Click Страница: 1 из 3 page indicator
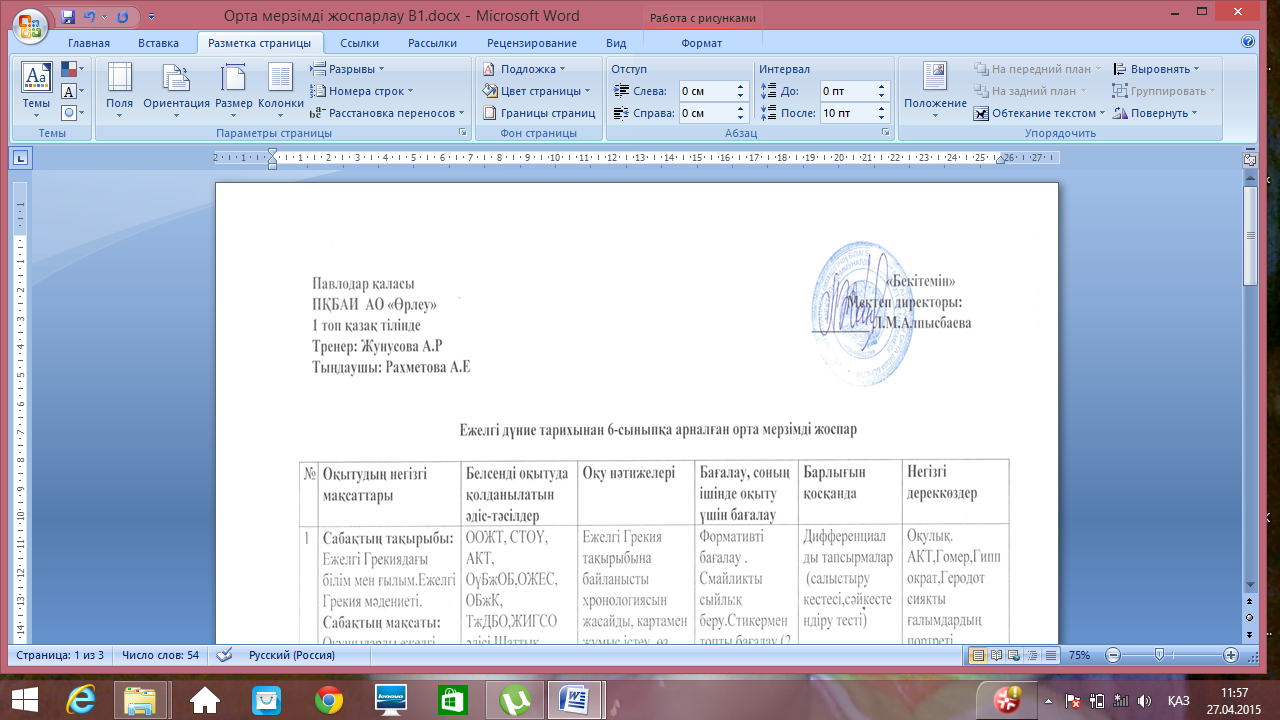 (x=60, y=655)
